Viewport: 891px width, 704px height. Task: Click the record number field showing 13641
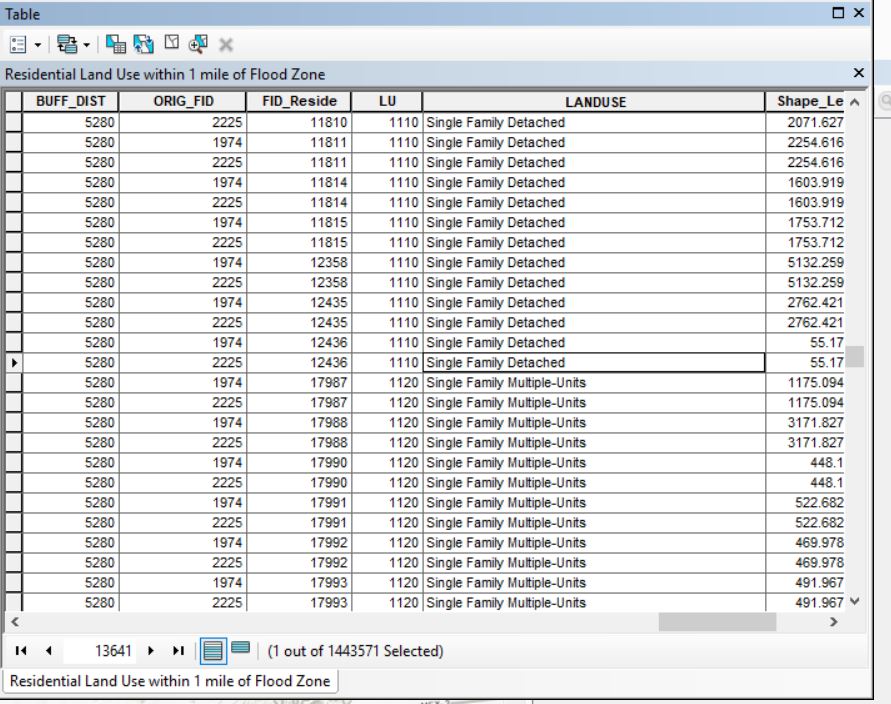(x=99, y=651)
